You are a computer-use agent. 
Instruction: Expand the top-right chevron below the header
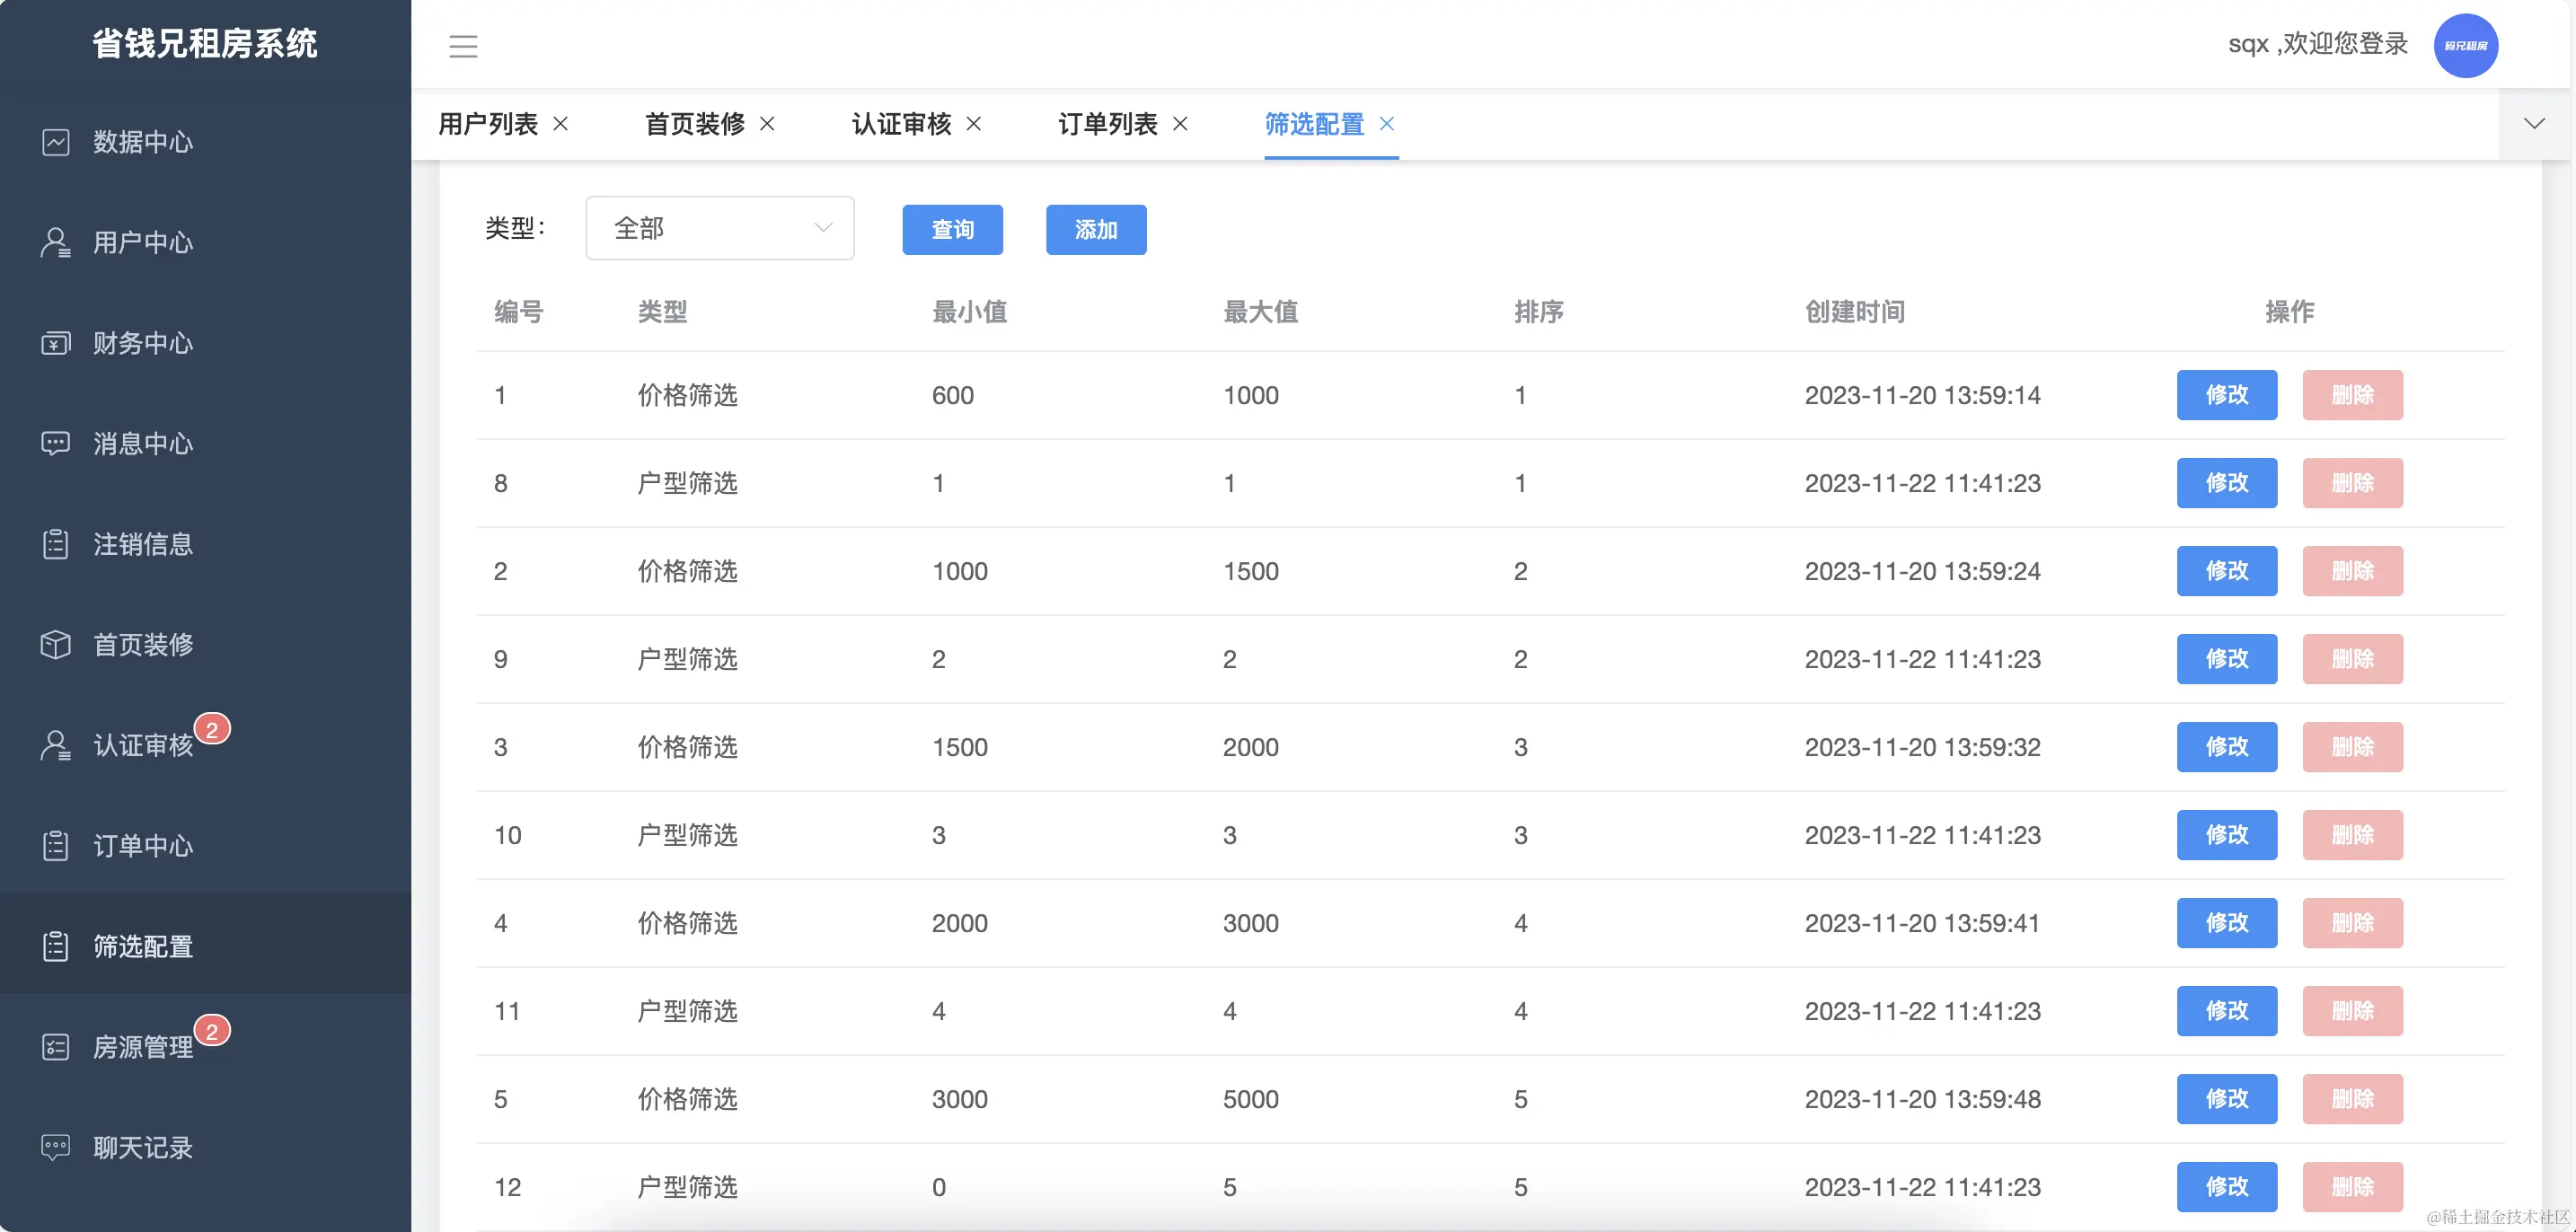click(x=2535, y=123)
